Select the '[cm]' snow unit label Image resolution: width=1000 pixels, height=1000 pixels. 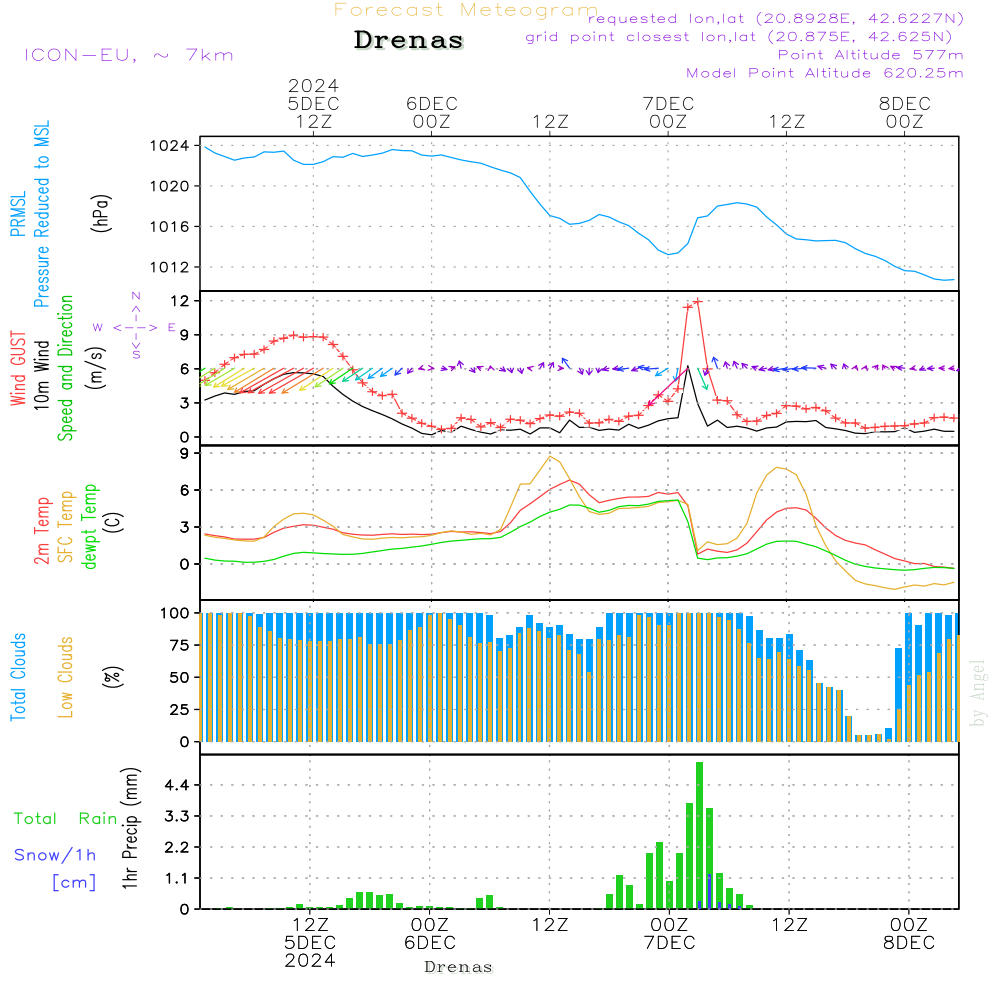[74, 883]
